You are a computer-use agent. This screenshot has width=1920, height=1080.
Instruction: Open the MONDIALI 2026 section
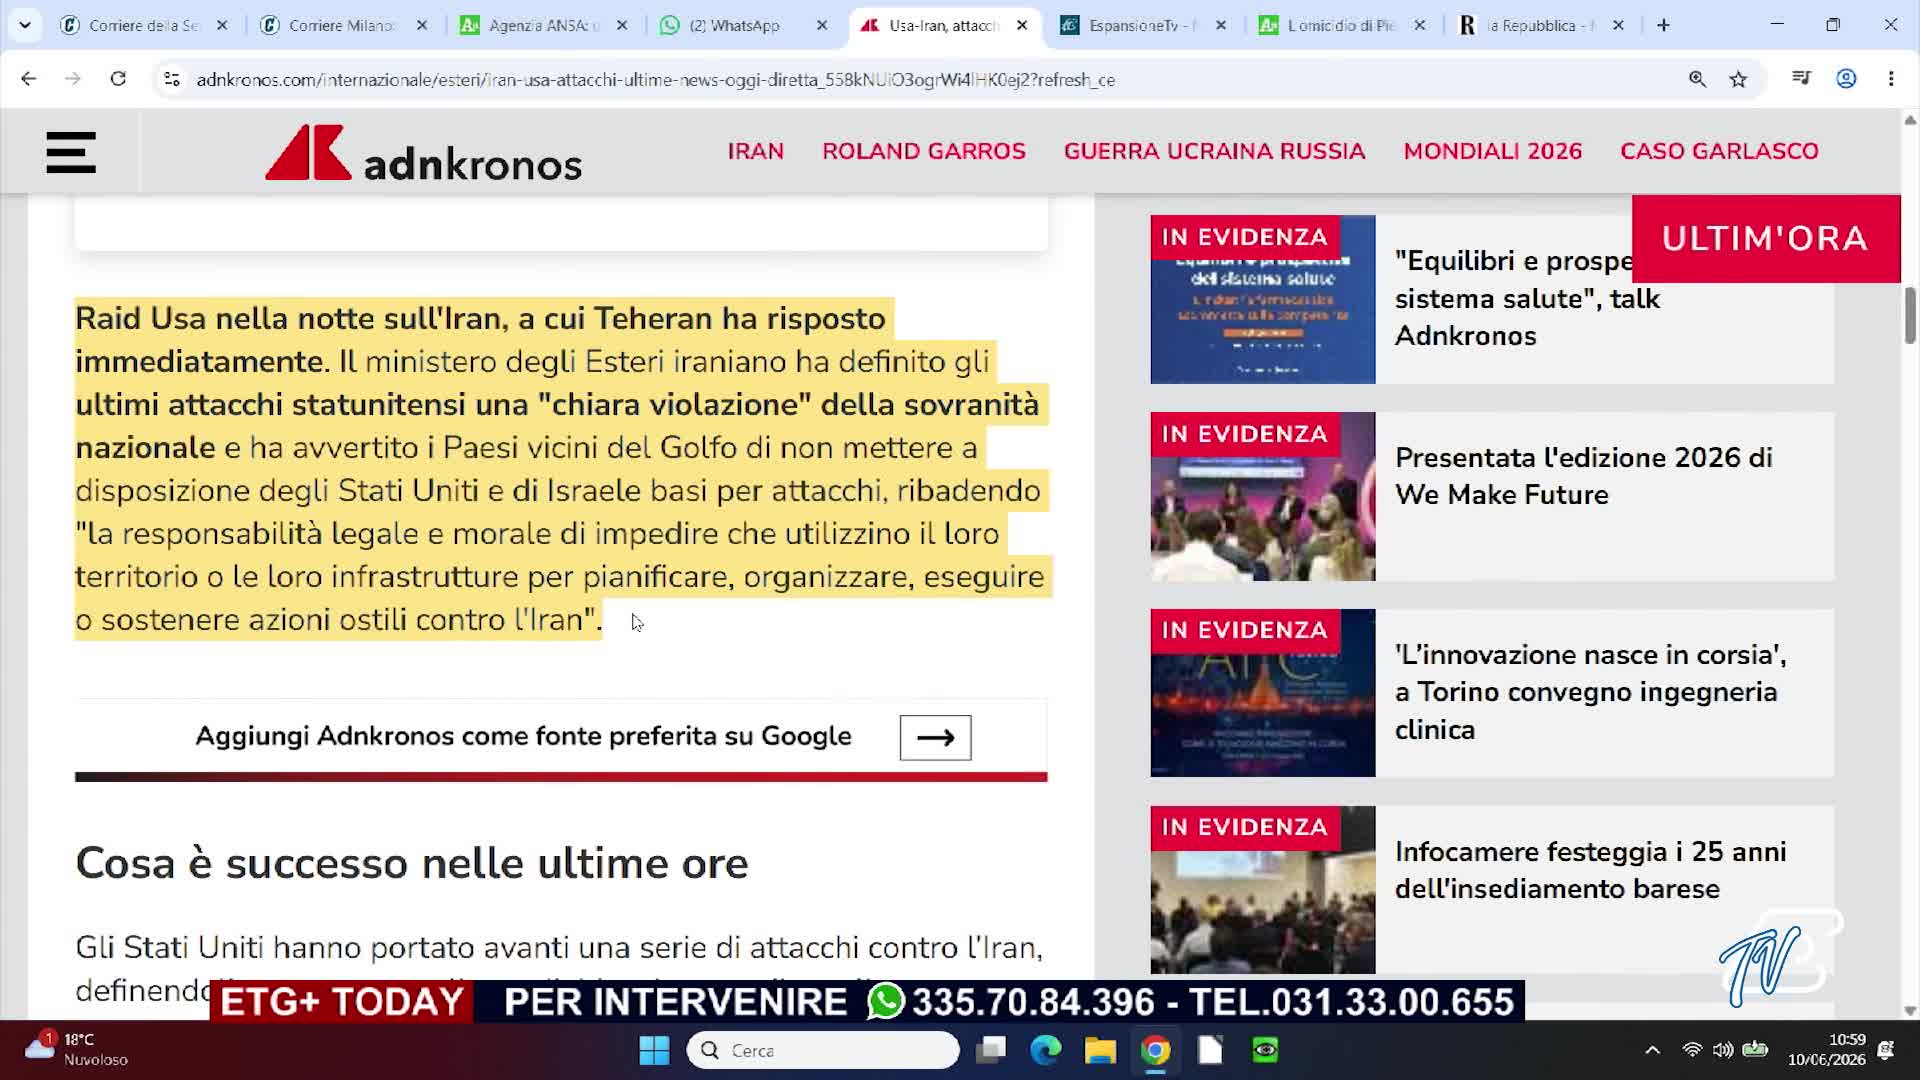1492,151
